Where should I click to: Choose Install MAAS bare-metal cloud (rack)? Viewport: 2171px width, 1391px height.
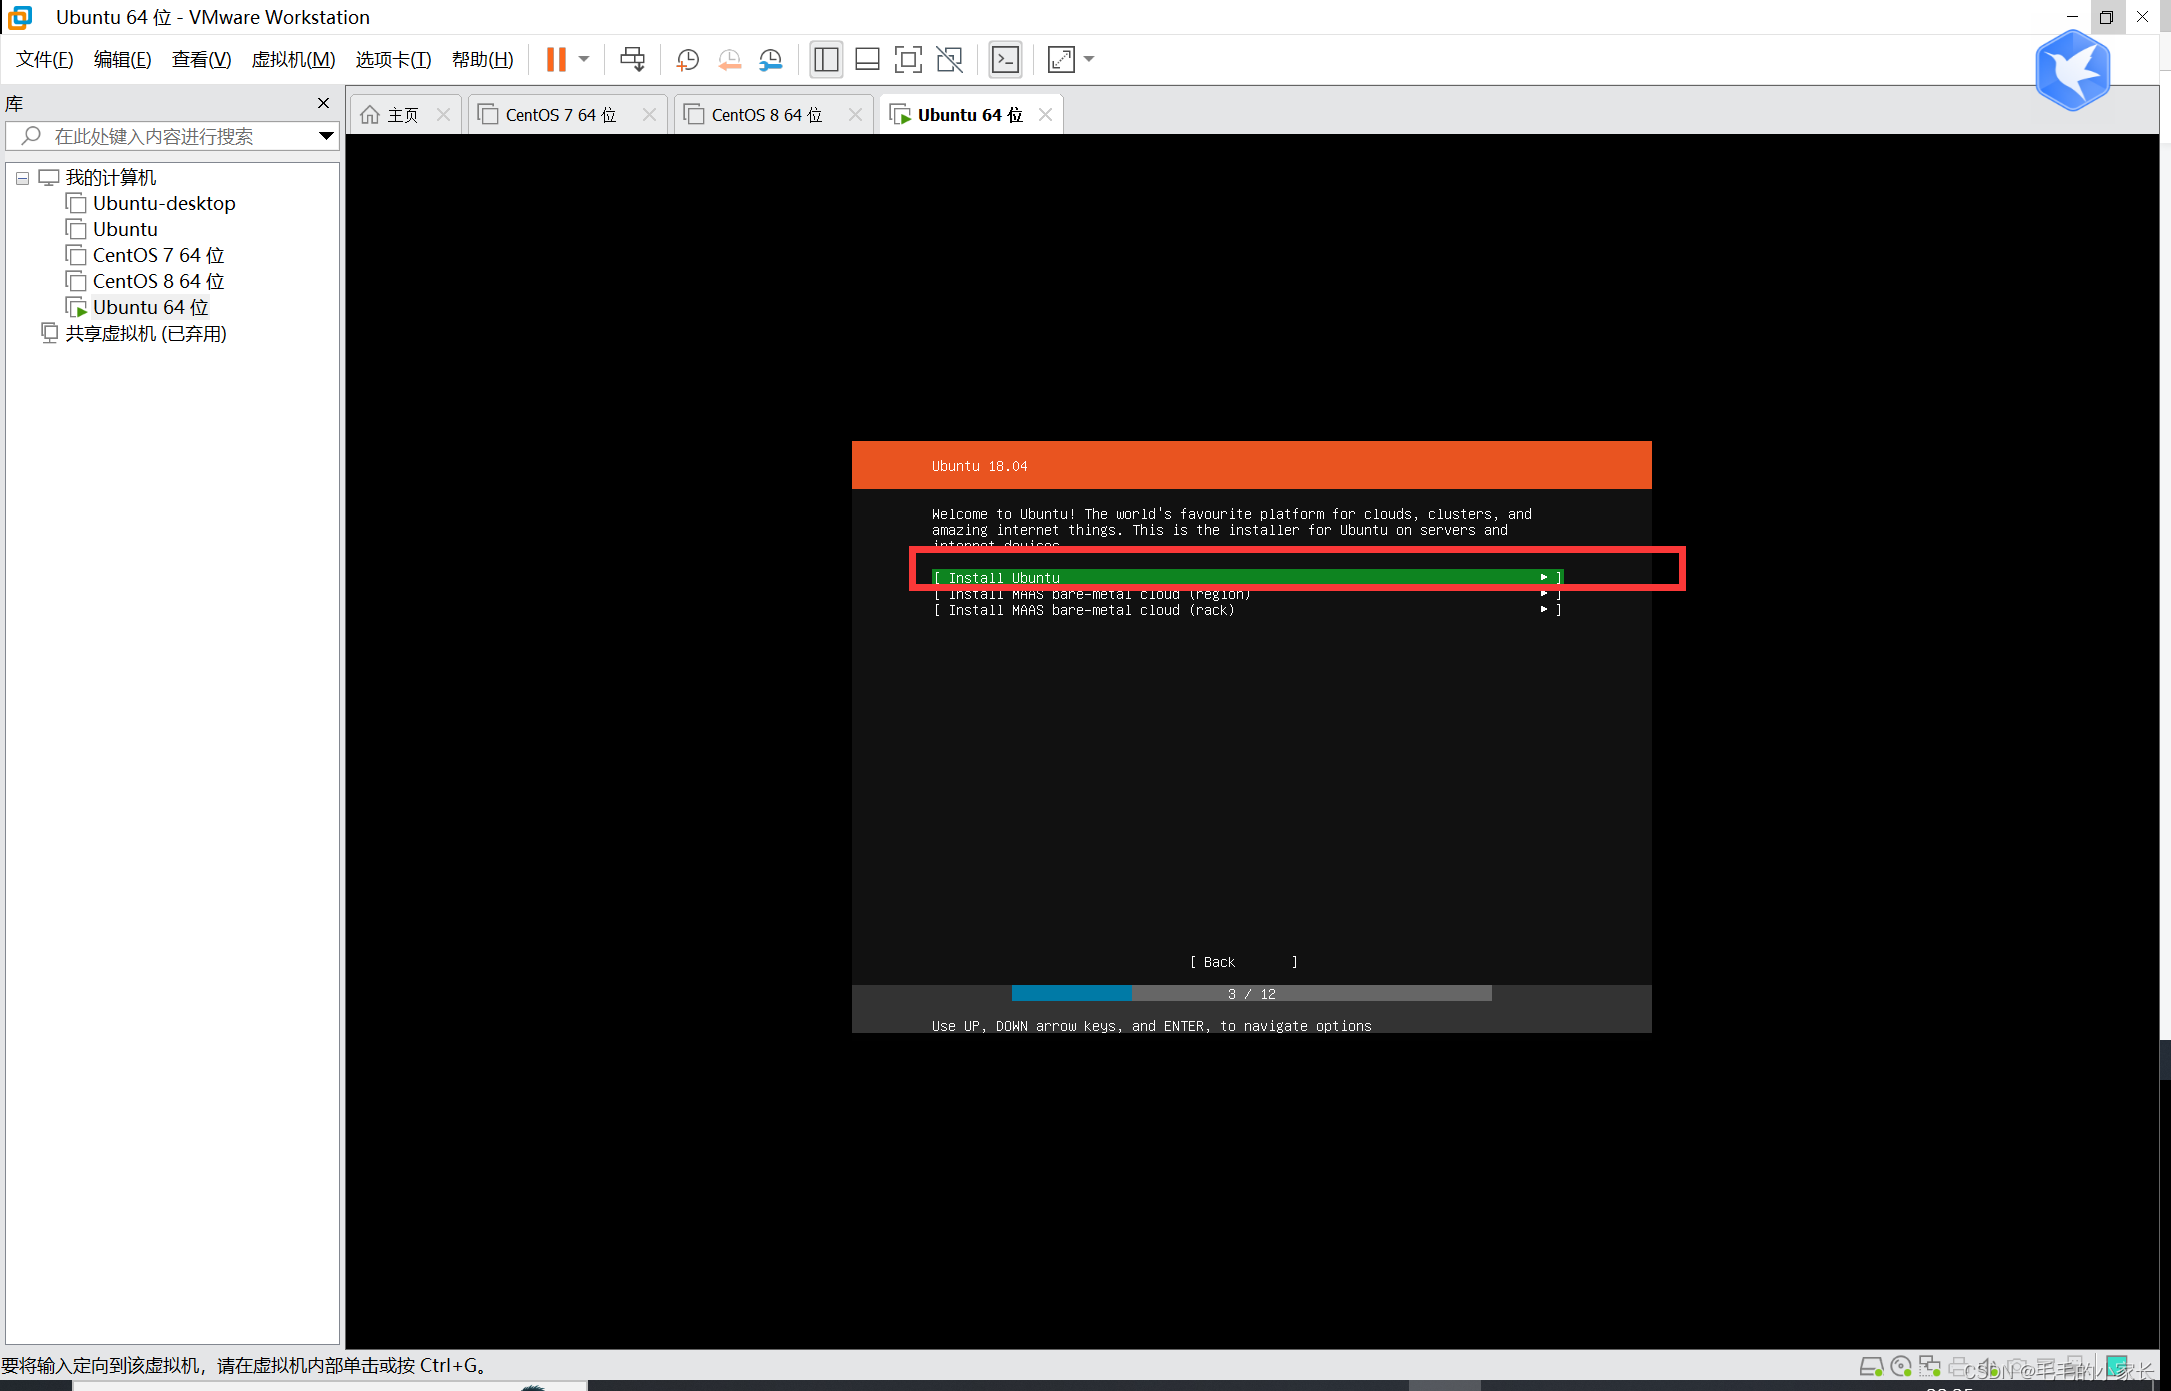pyautogui.click(x=1247, y=610)
